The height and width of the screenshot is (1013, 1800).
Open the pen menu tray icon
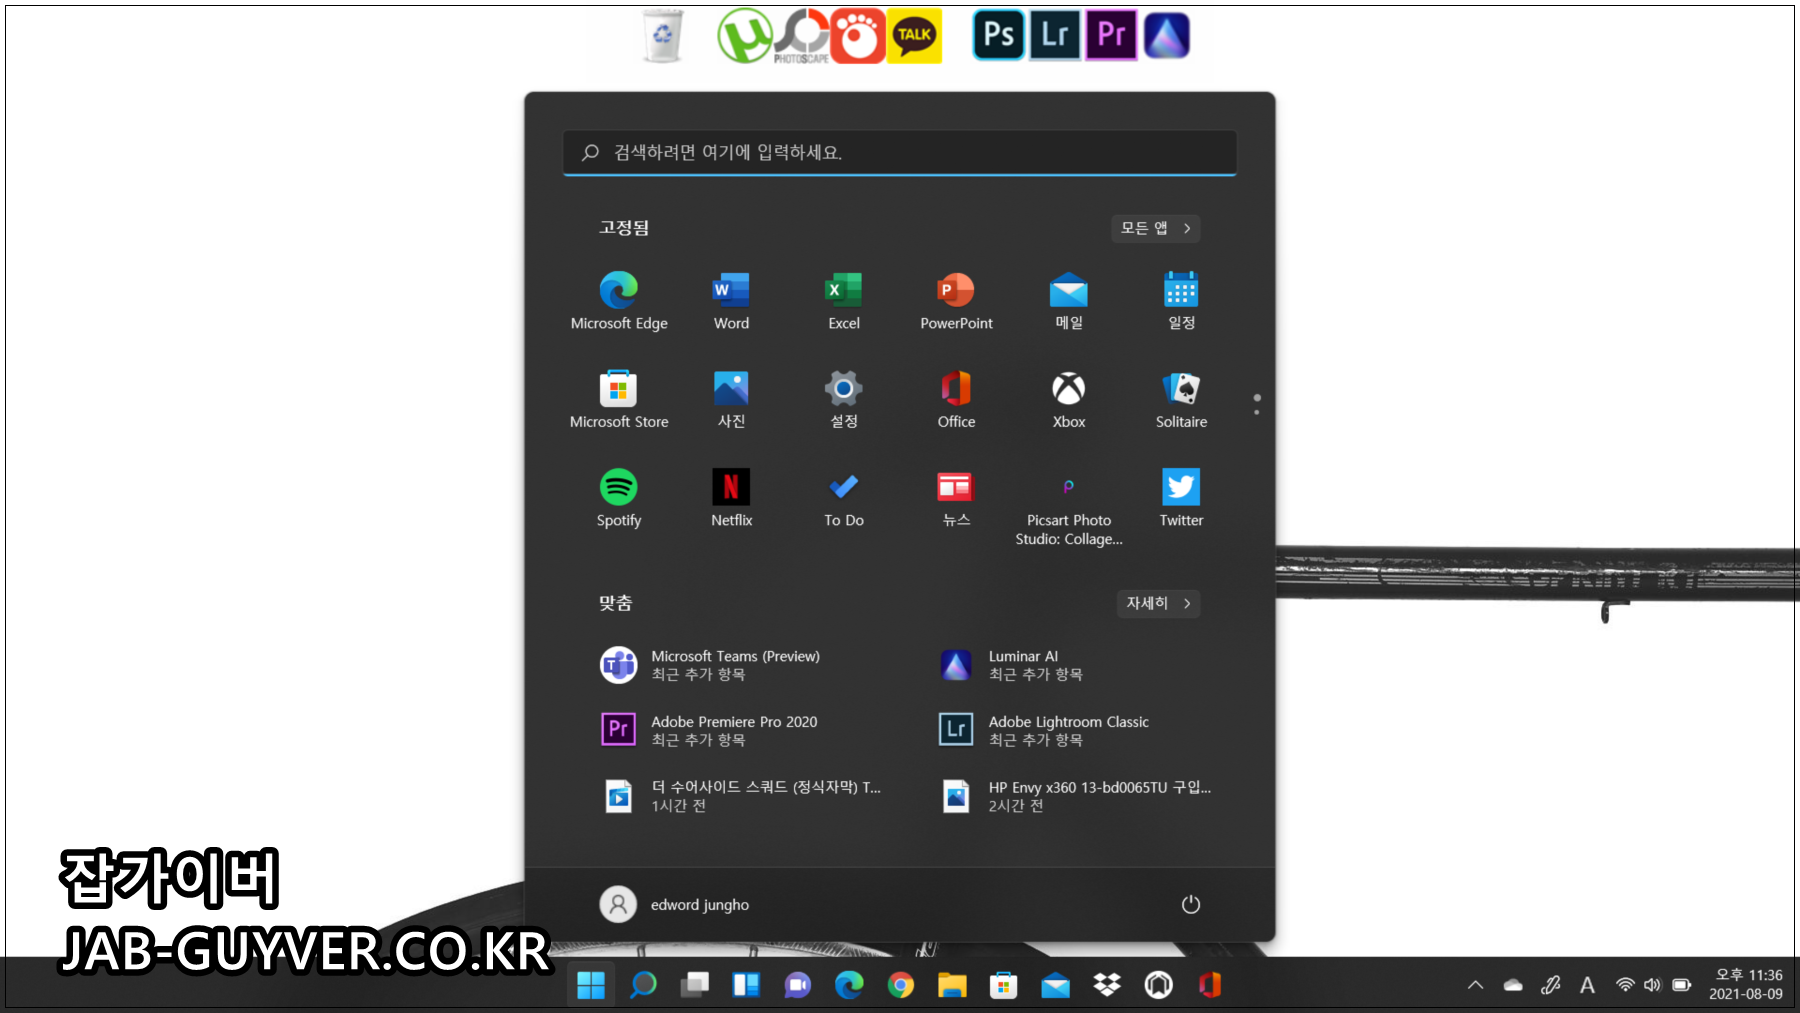click(x=1551, y=985)
